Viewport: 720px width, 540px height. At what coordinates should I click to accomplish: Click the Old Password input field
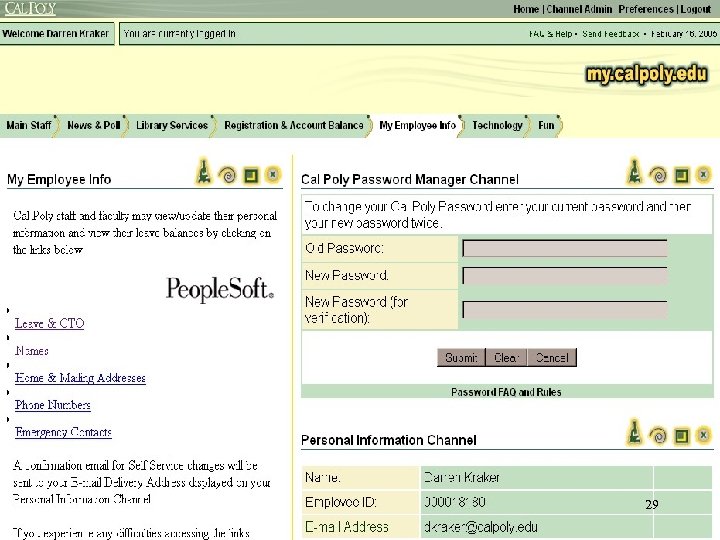pos(565,248)
